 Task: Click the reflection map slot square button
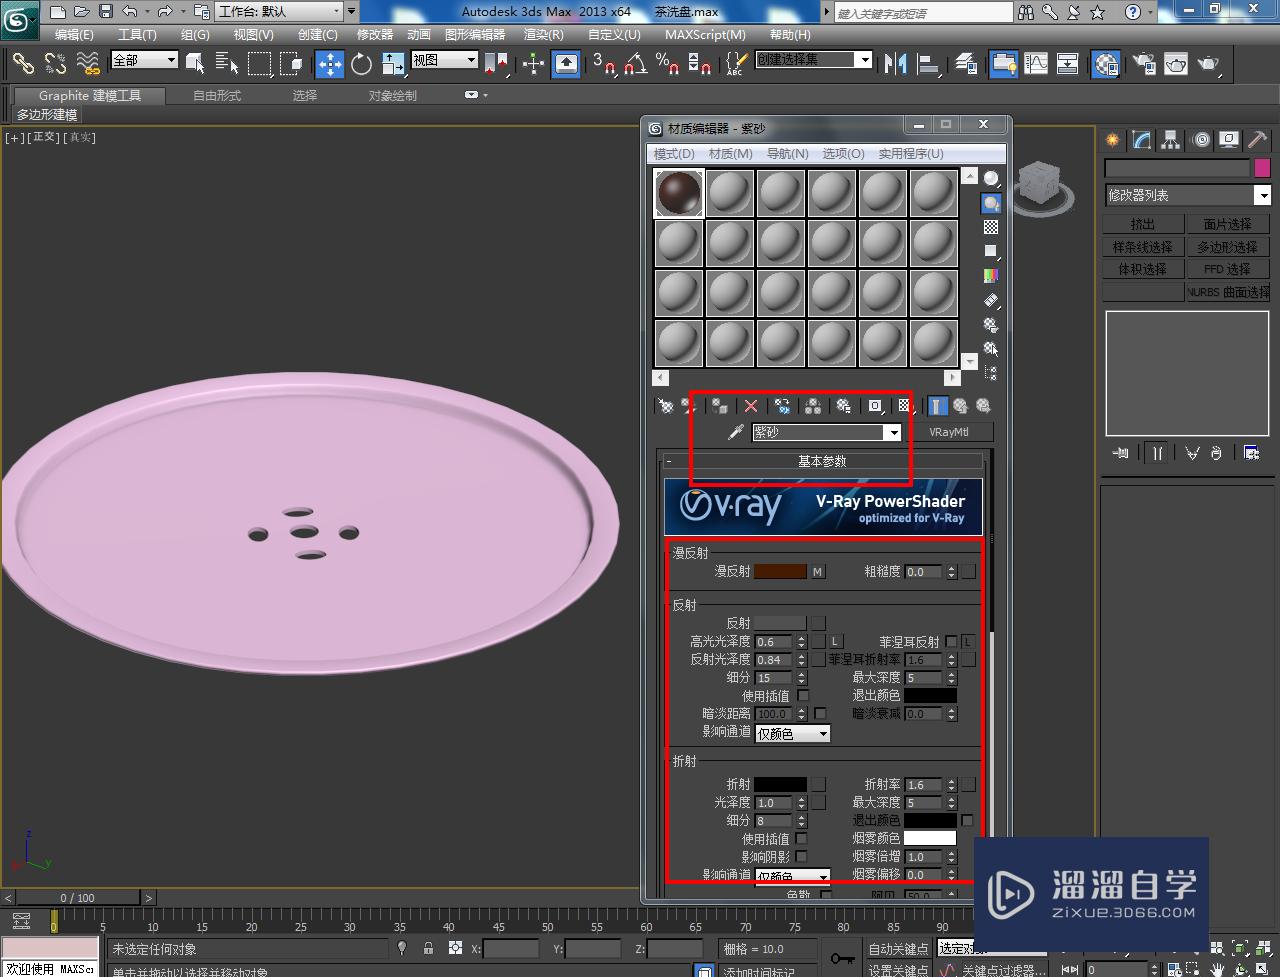click(x=818, y=623)
